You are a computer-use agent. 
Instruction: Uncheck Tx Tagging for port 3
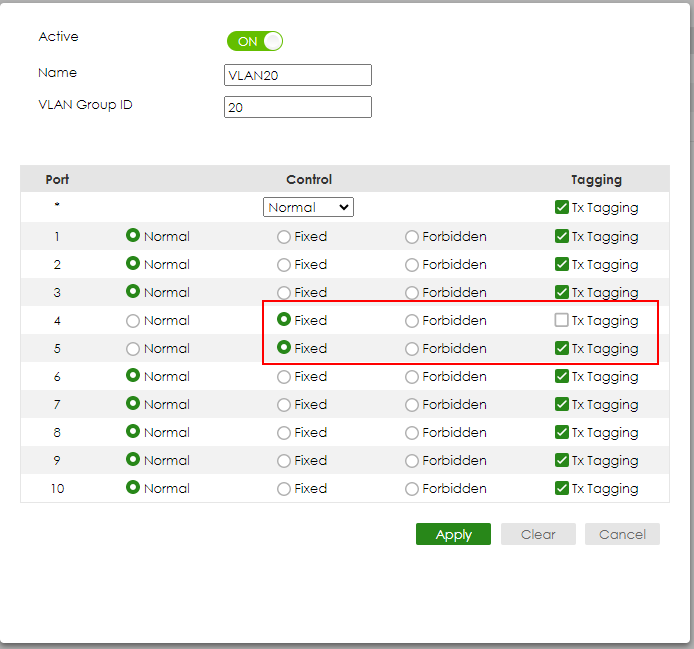coord(562,293)
